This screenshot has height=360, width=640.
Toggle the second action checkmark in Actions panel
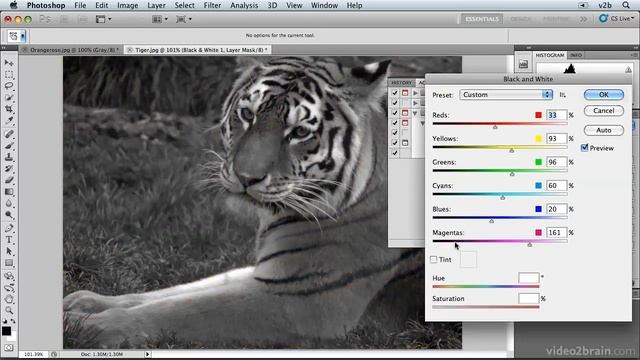coord(395,103)
